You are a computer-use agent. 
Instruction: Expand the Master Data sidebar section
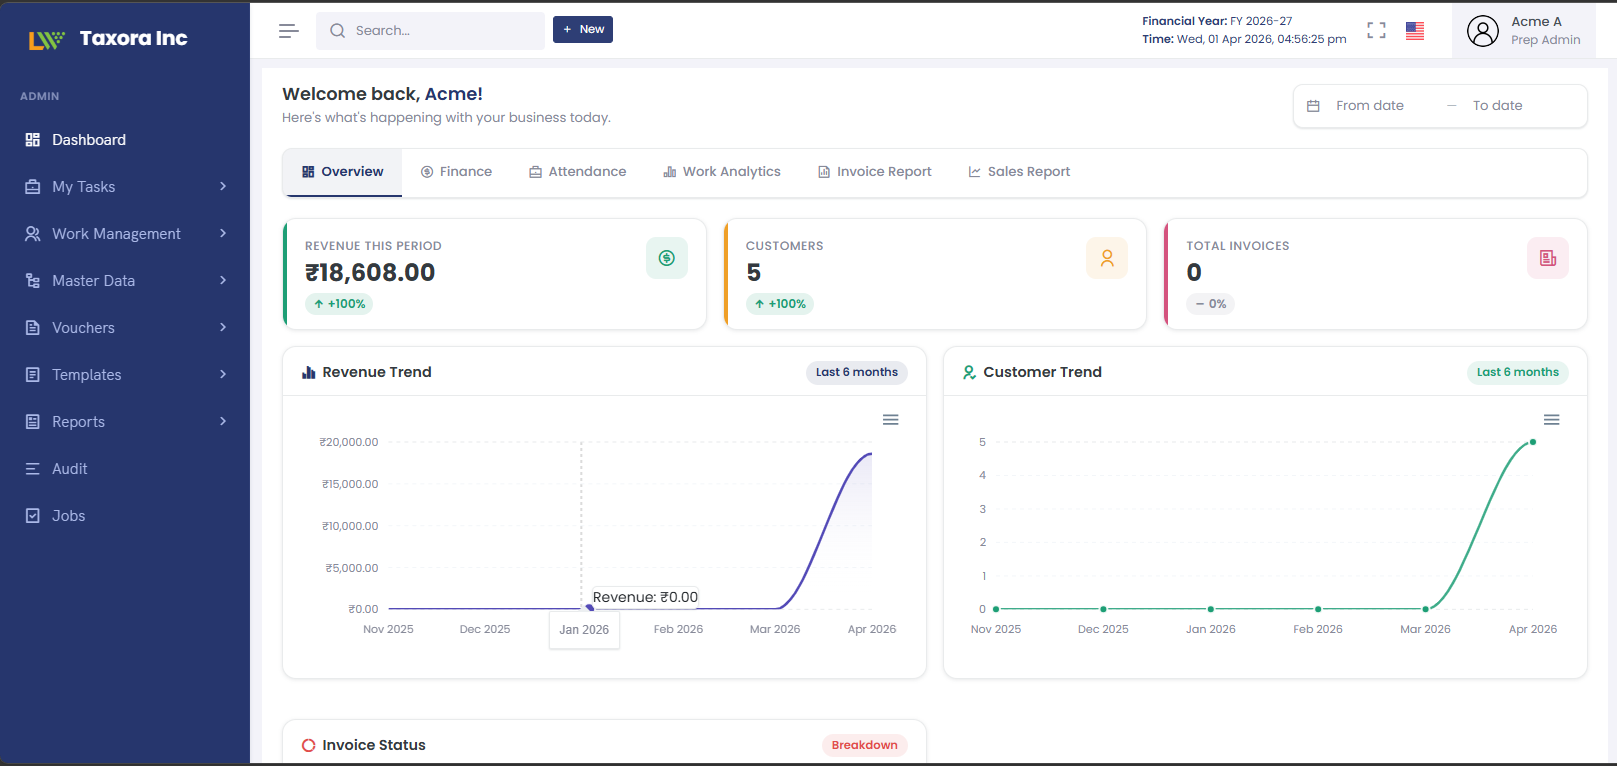click(x=125, y=281)
